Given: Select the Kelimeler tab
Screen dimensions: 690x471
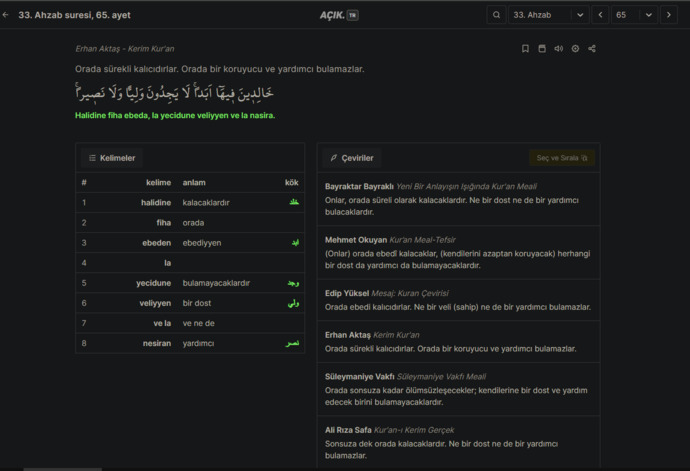Looking at the screenshot, I should click(x=112, y=158).
